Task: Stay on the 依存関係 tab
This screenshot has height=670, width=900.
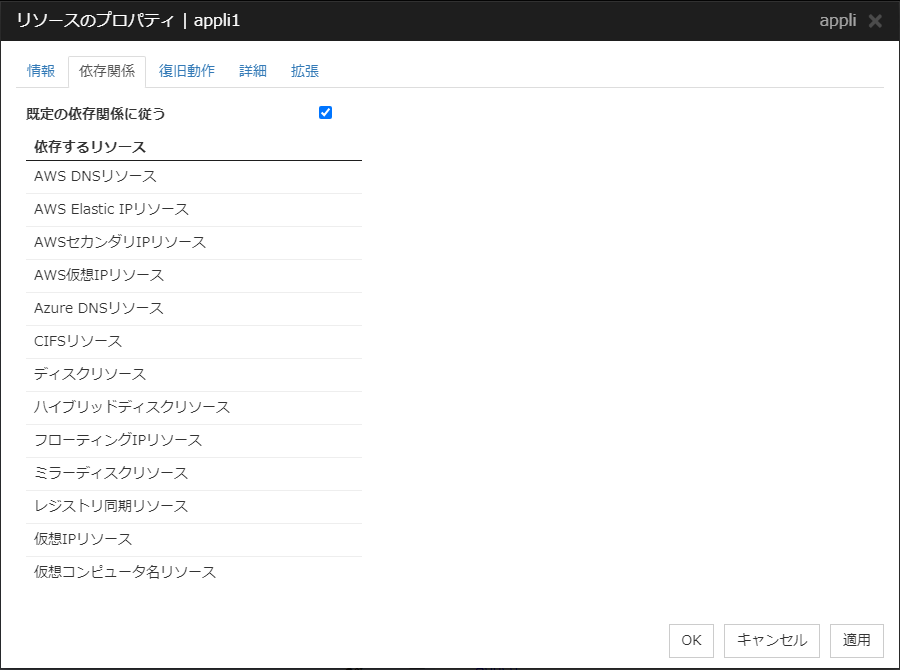Action: [x=107, y=71]
